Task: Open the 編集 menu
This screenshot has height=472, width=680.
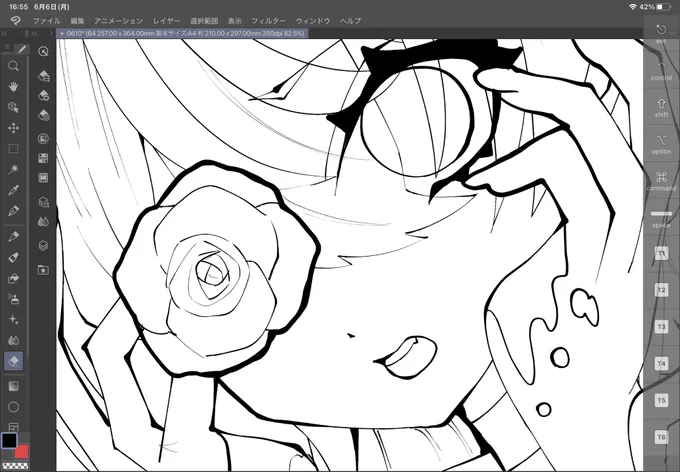Action: (77, 21)
